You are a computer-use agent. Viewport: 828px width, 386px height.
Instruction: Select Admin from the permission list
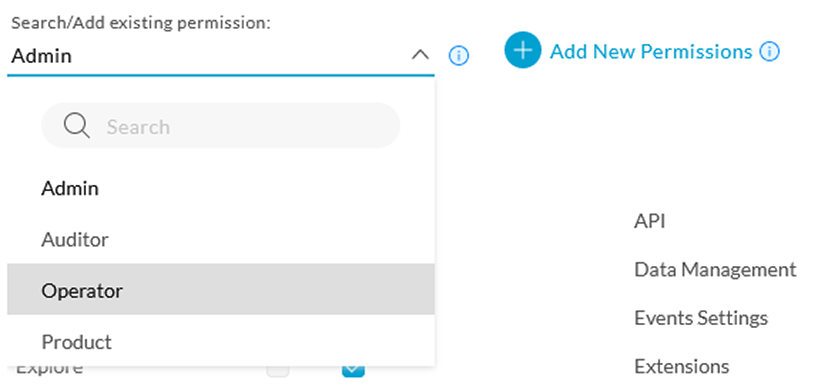tap(221, 189)
